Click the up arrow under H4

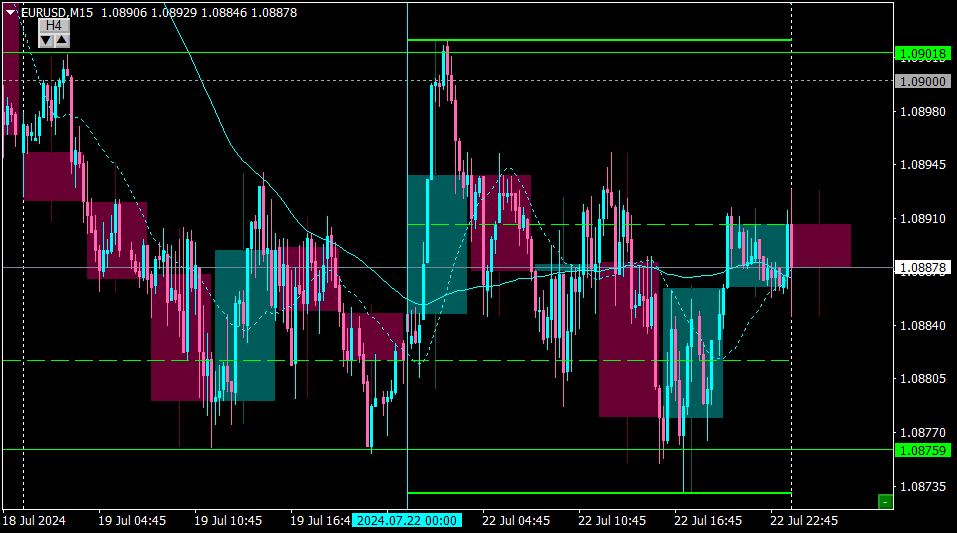coord(62,40)
